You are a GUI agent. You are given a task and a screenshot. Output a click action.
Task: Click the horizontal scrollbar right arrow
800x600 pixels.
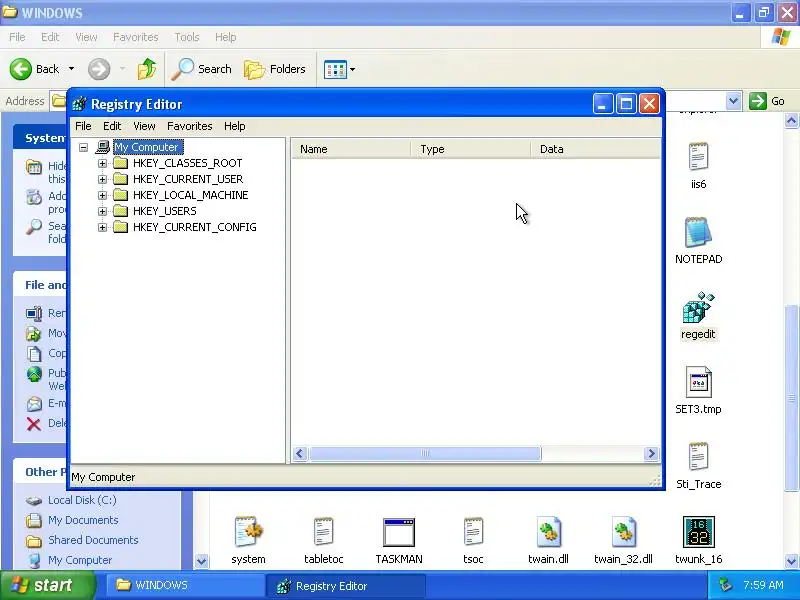pos(651,454)
